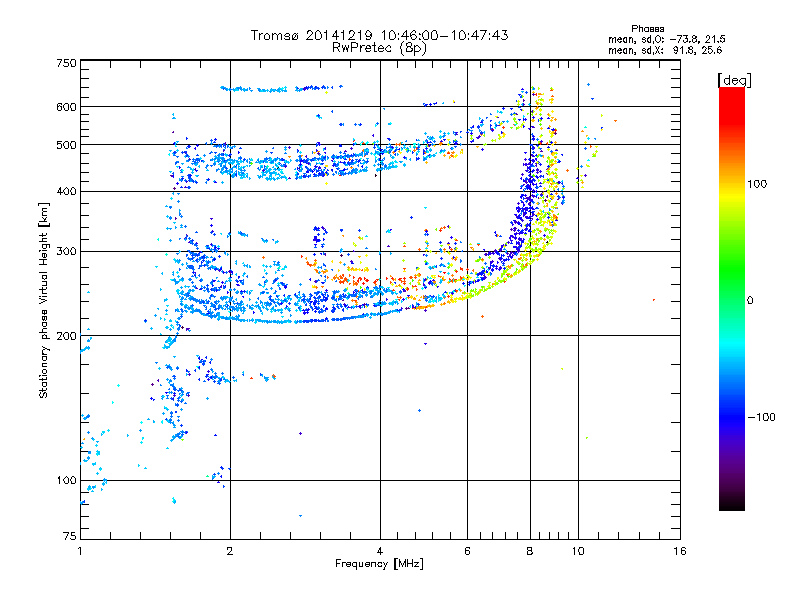800x600 pixels.
Task: Click the 'mean, sd,X: 91.8, 25.6' statistic
Action: click(665, 50)
